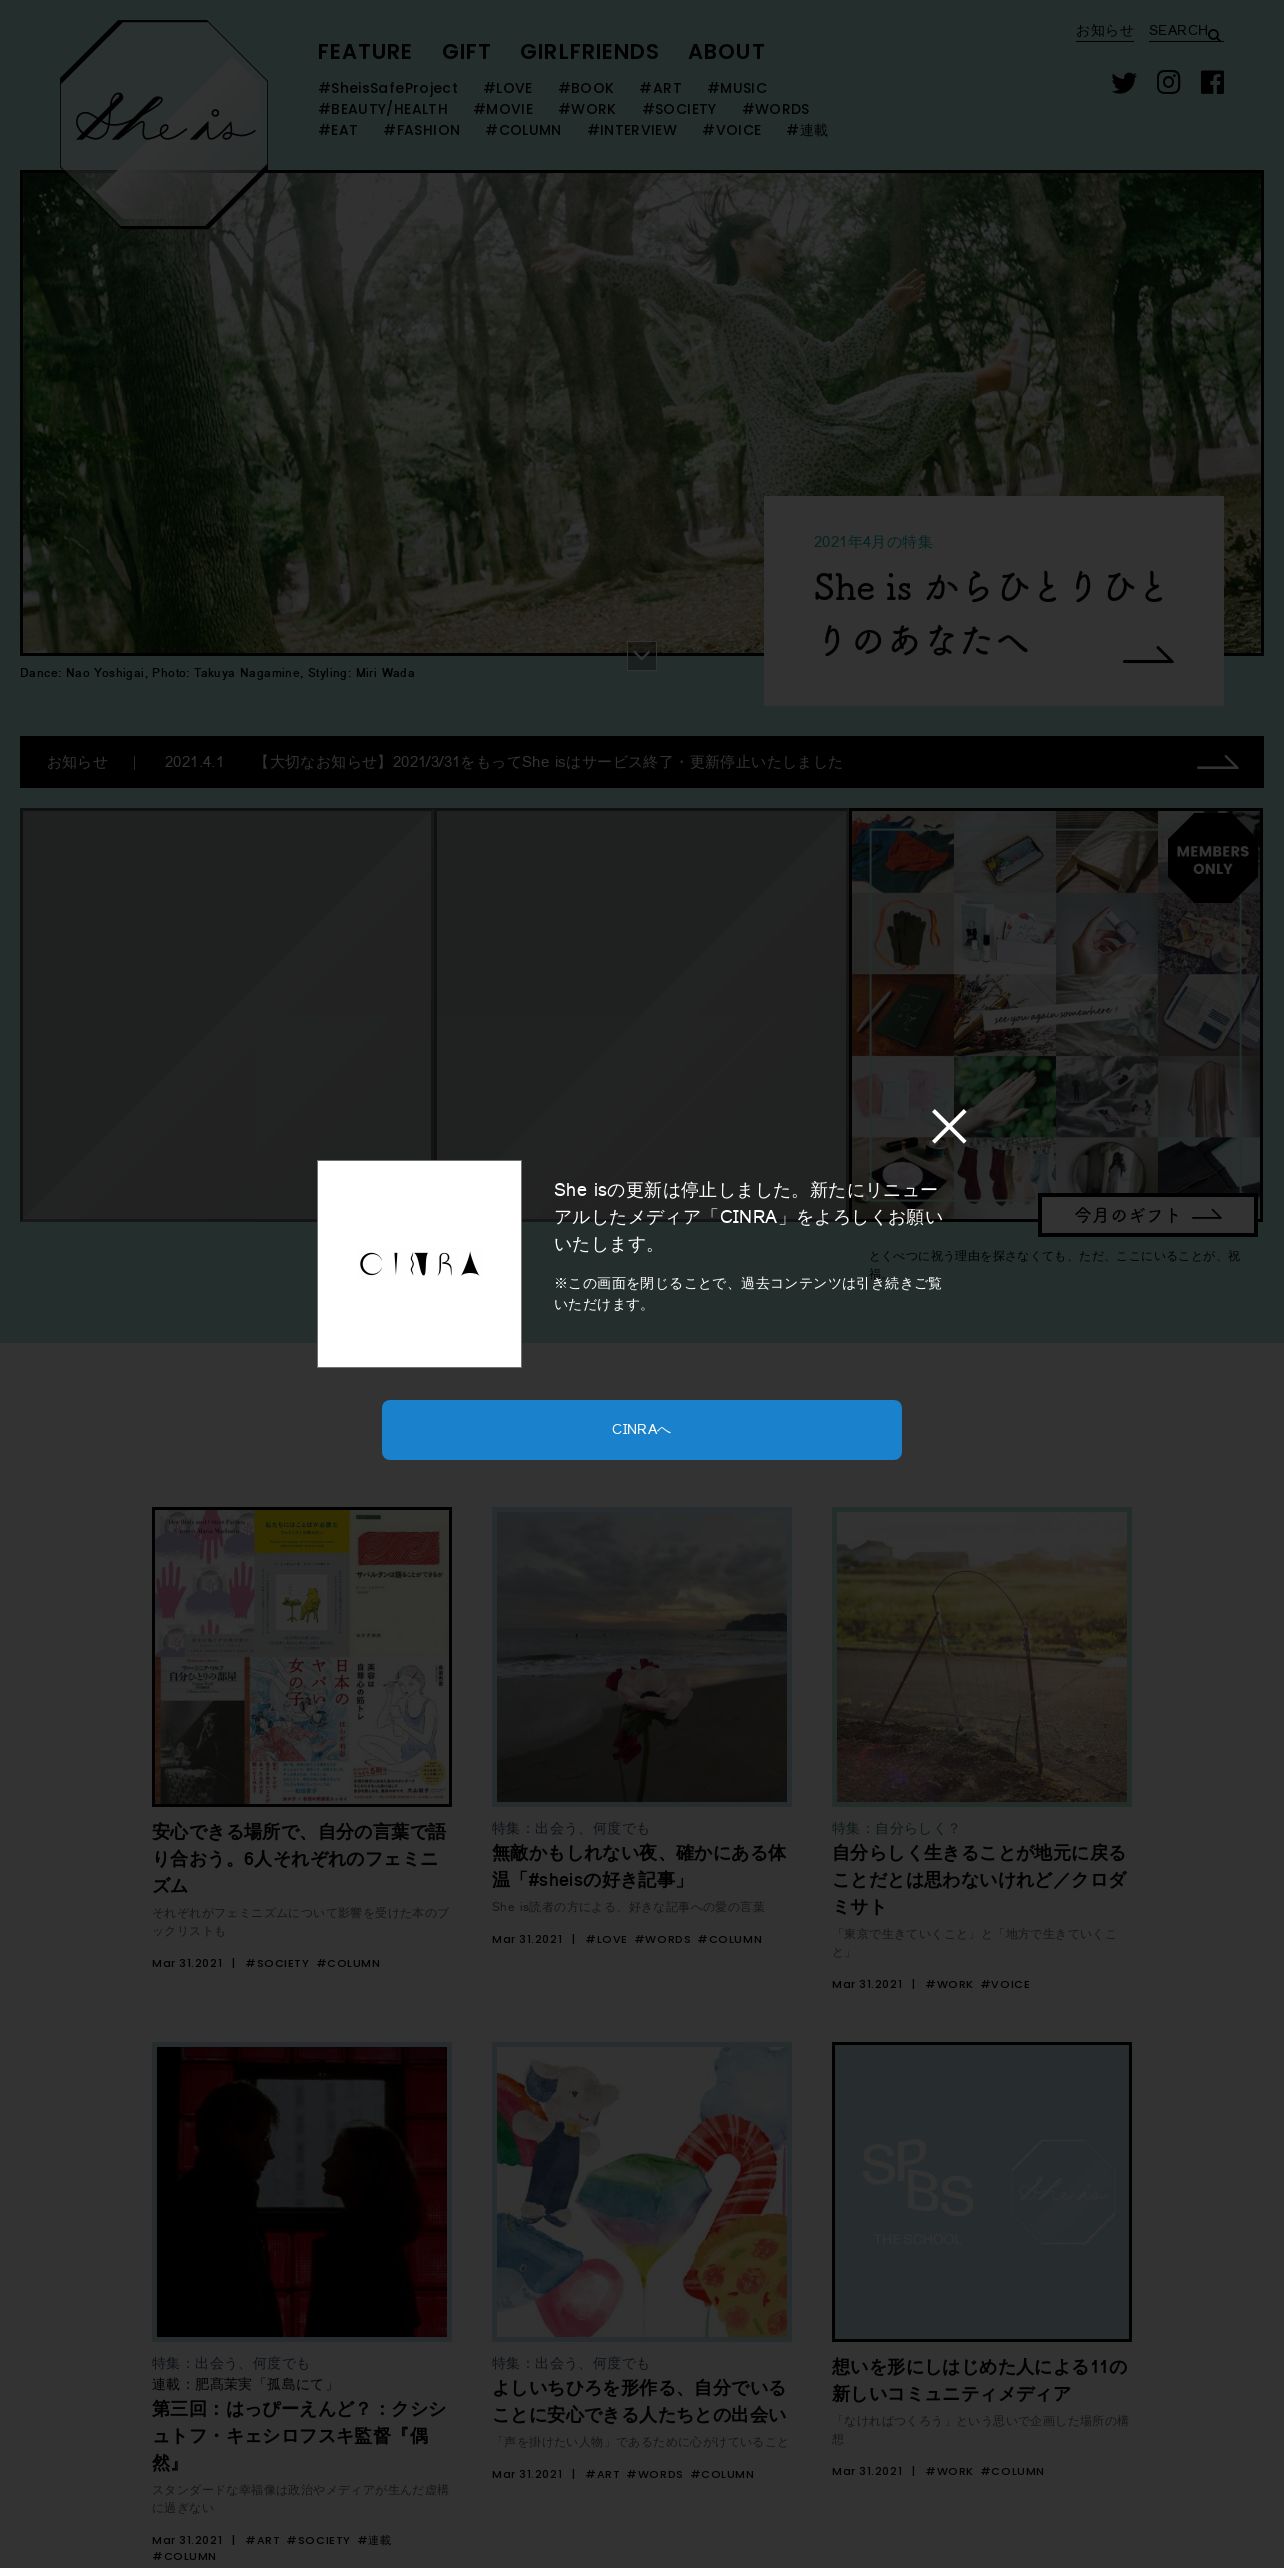Screen dimensions: 1284x2568
Task: Open the 自分らしく生きること article title
Action: (980, 1879)
